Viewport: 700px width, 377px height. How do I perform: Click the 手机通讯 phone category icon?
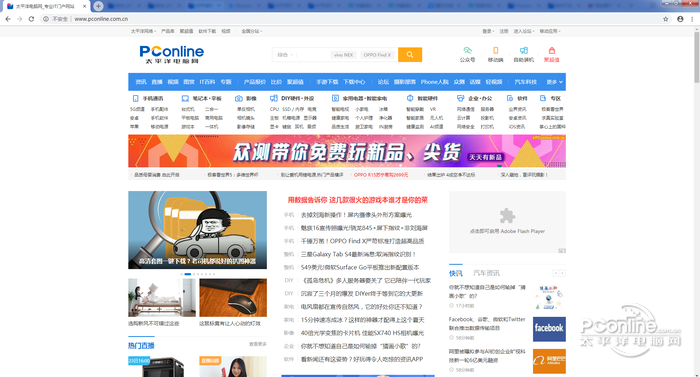pos(135,98)
